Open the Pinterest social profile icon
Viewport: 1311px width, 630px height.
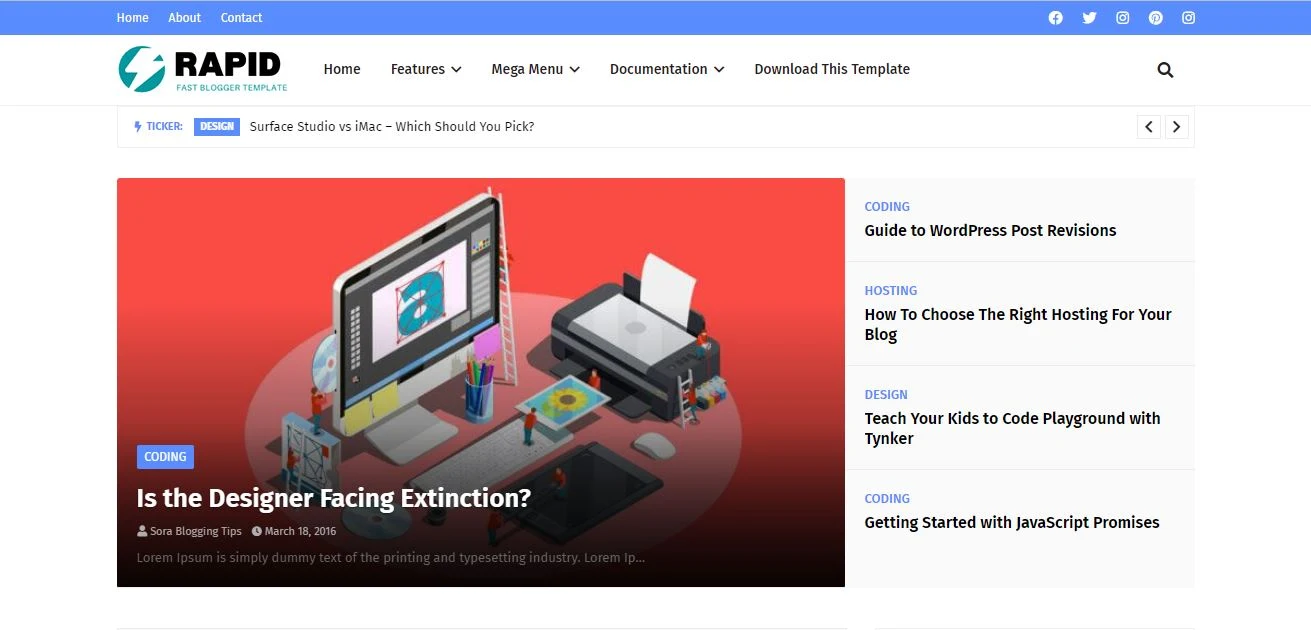(1155, 17)
